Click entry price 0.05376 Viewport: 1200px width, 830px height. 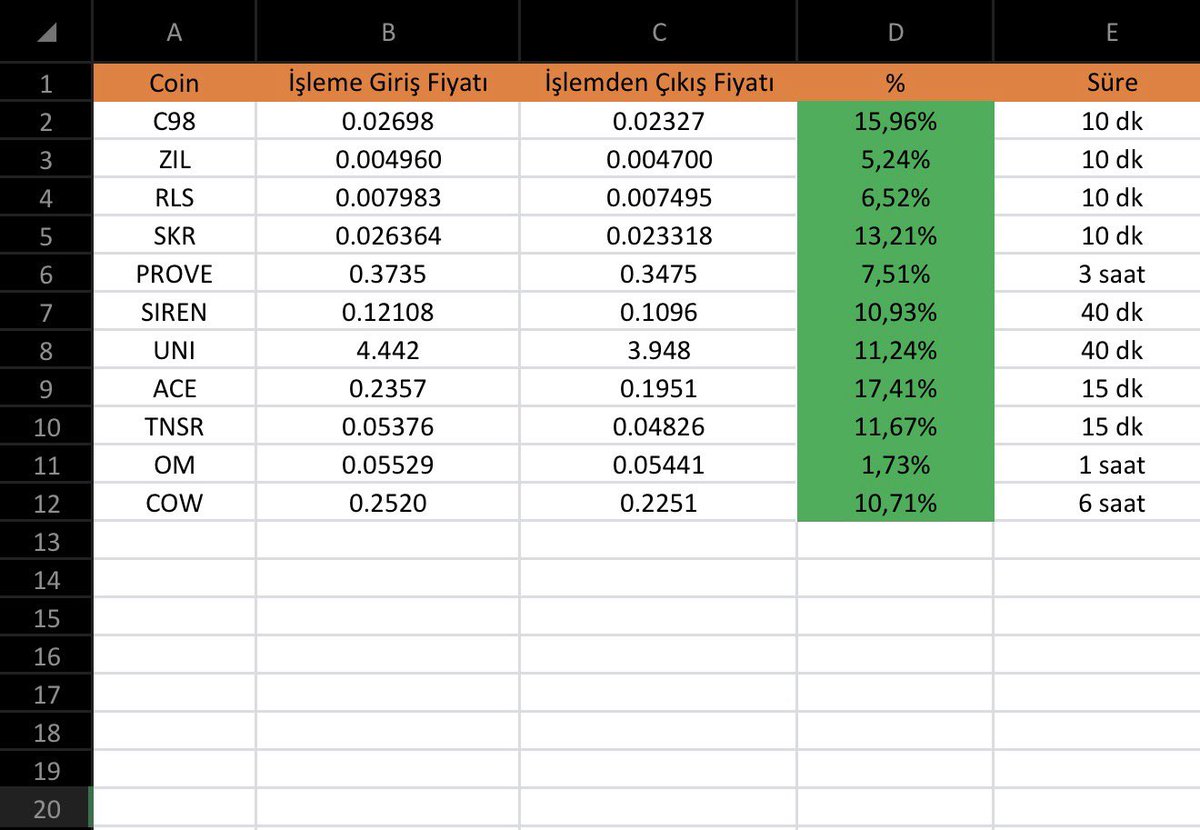388,426
